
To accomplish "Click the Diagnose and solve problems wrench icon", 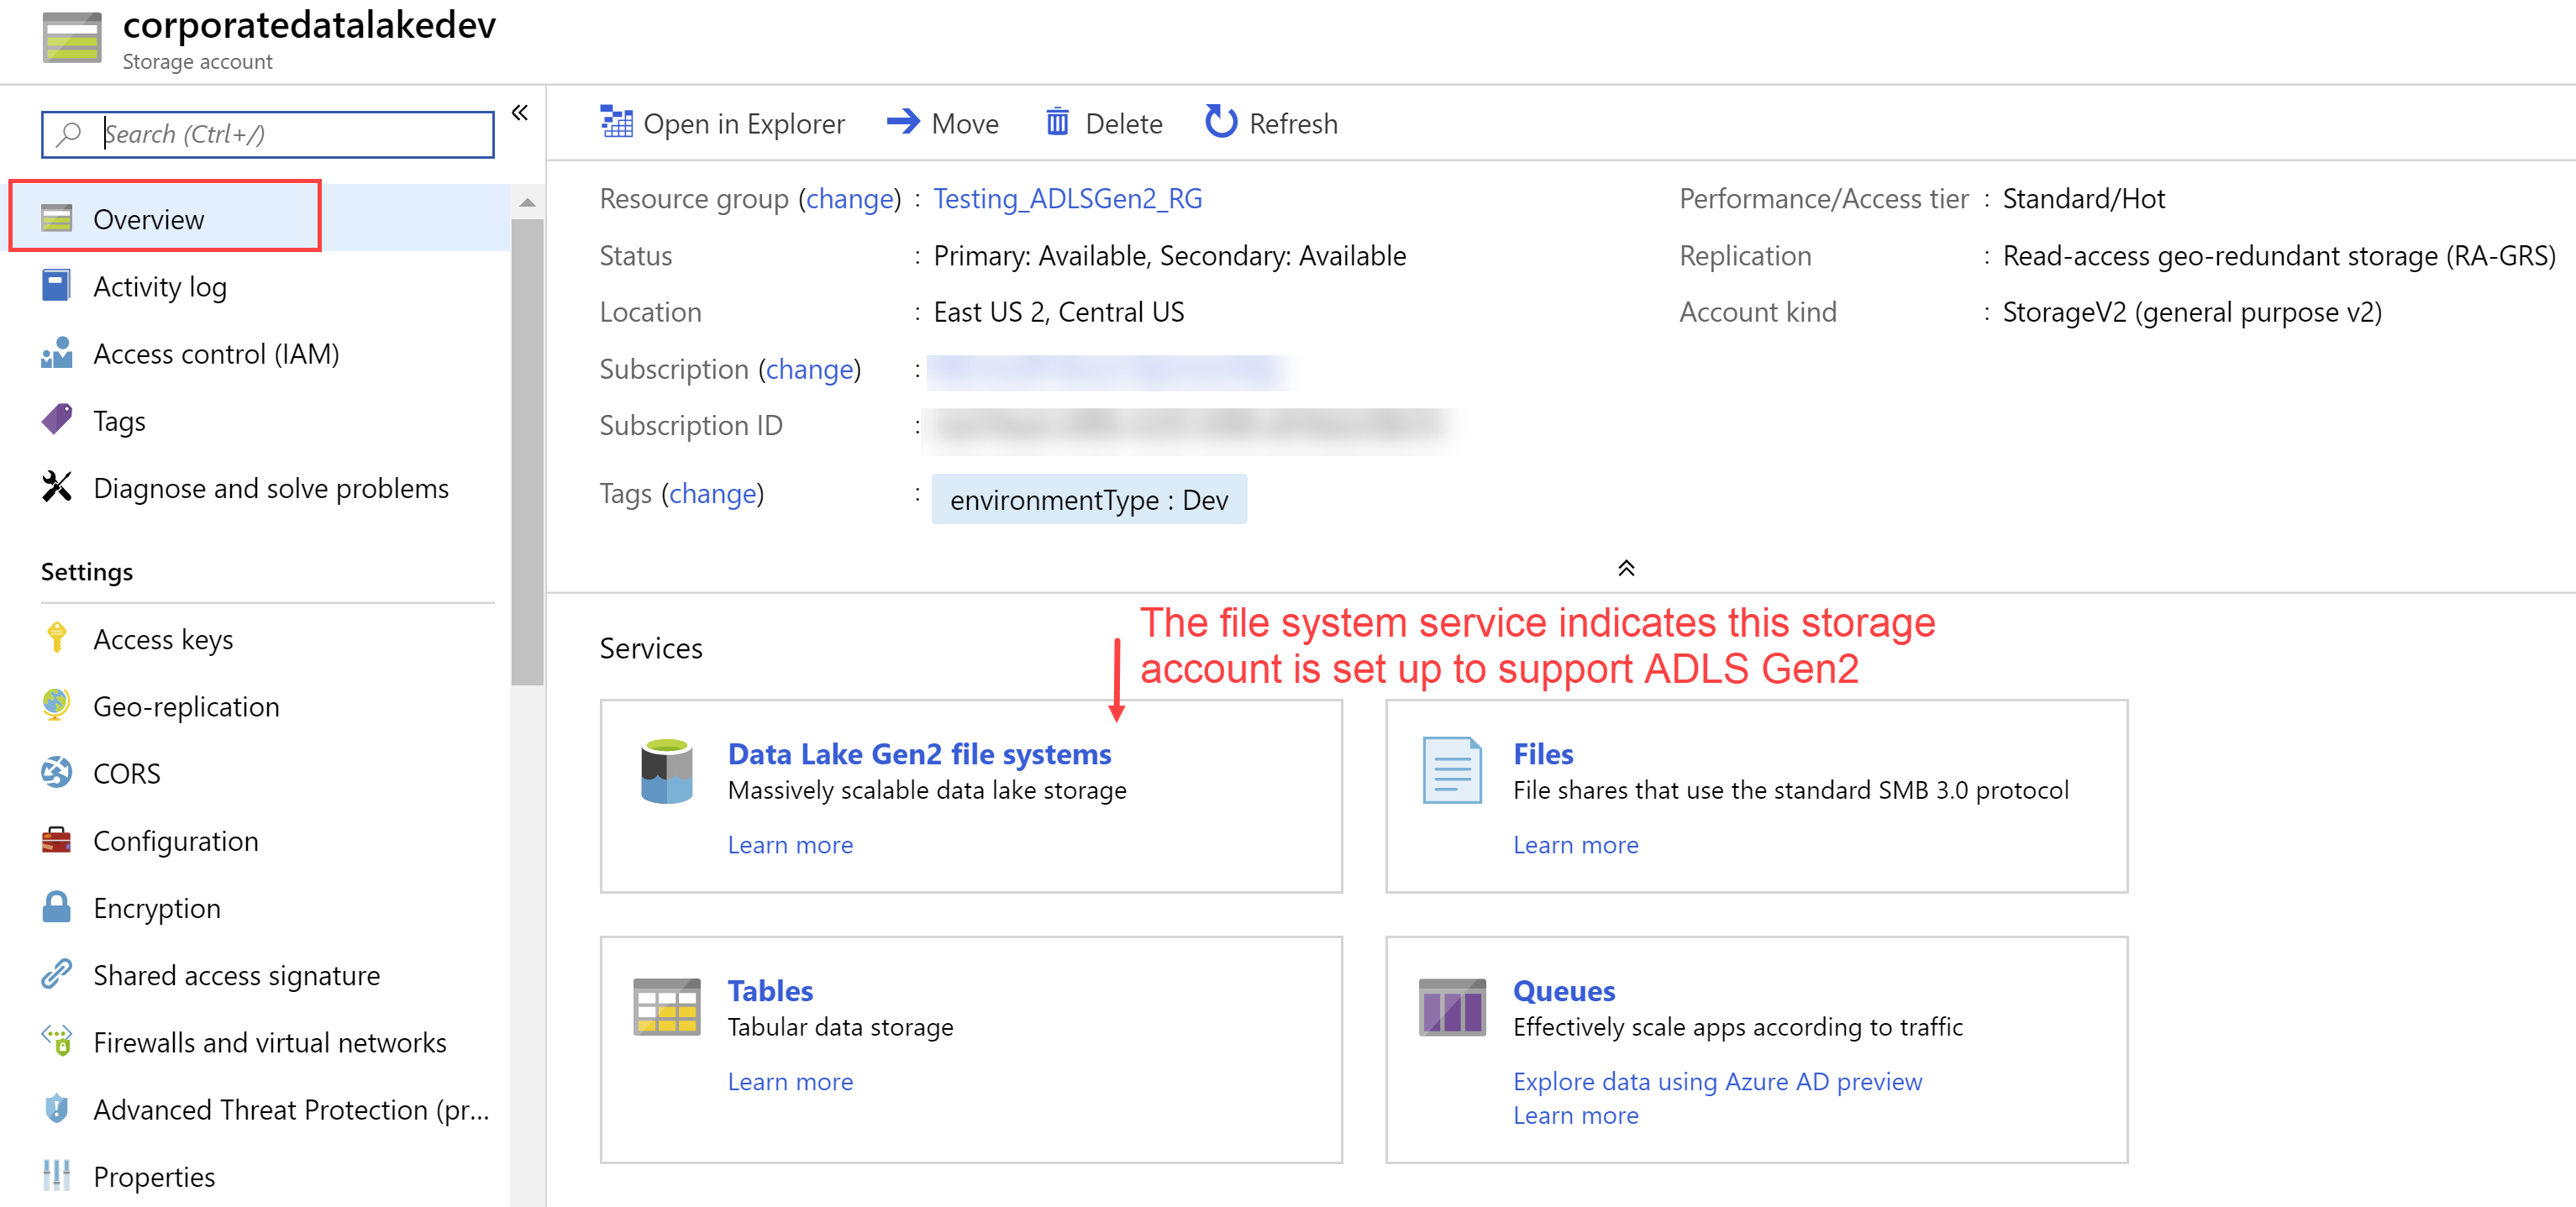I will point(57,487).
